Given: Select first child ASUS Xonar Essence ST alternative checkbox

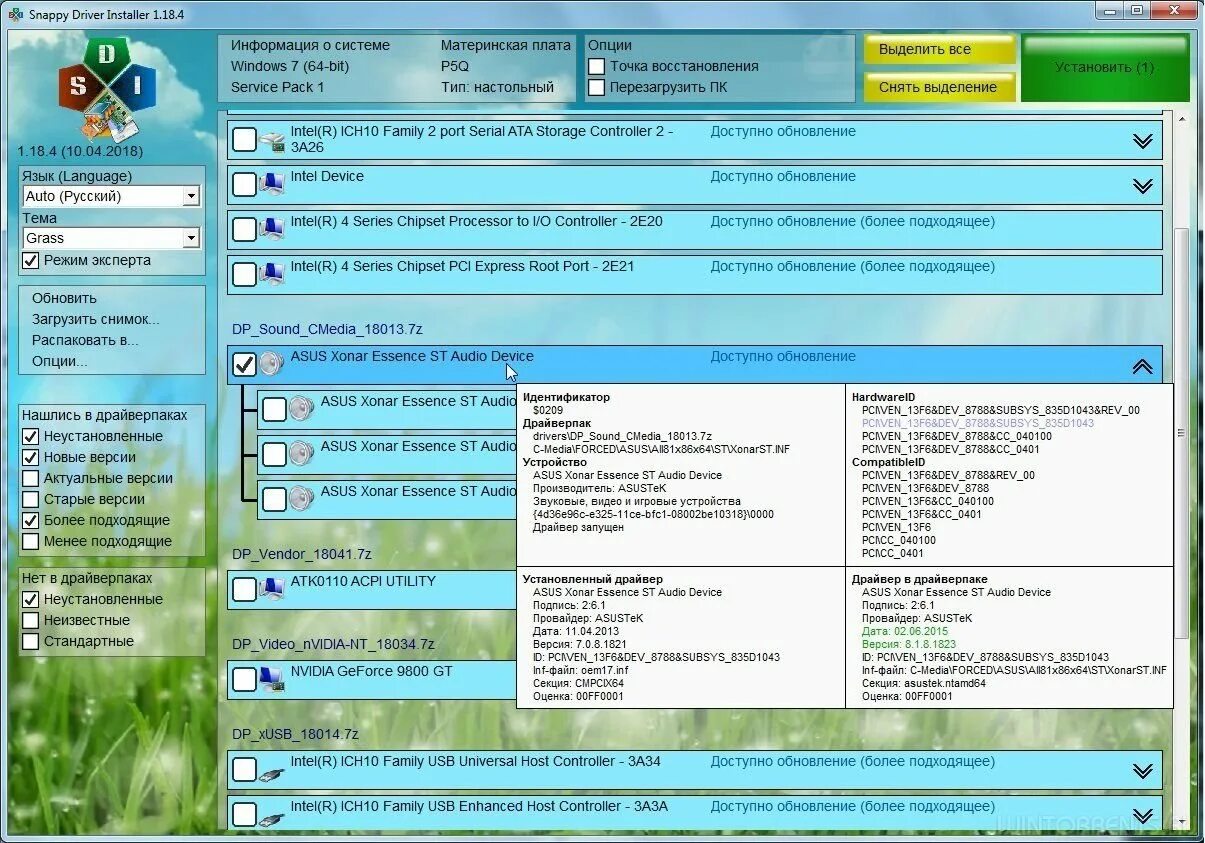Looking at the screenshot, I should point(274,409).
